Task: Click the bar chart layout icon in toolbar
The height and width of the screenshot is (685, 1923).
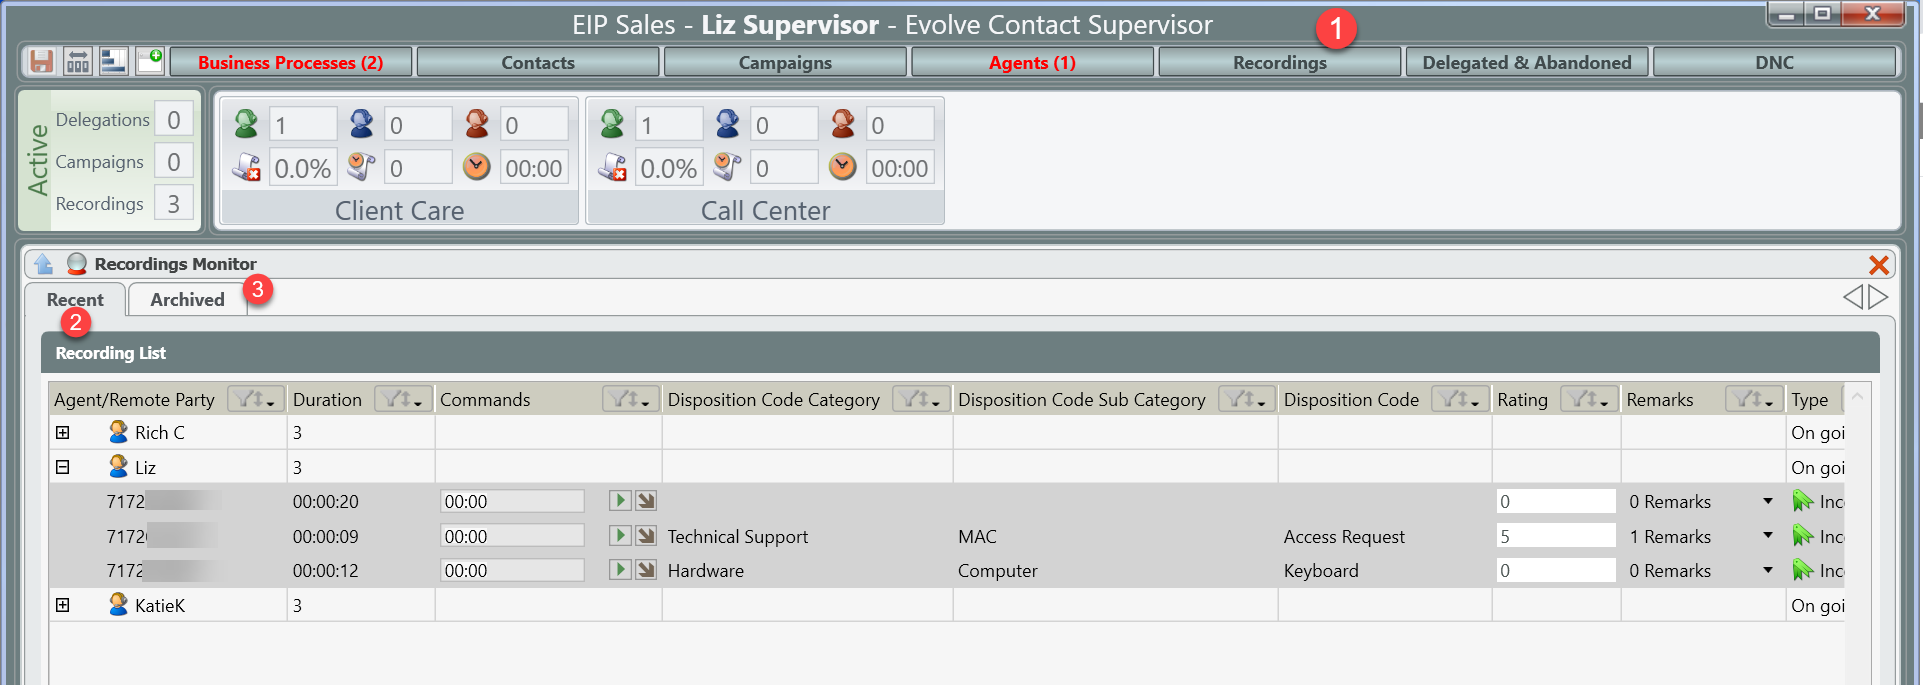Action: coord(113,62)
